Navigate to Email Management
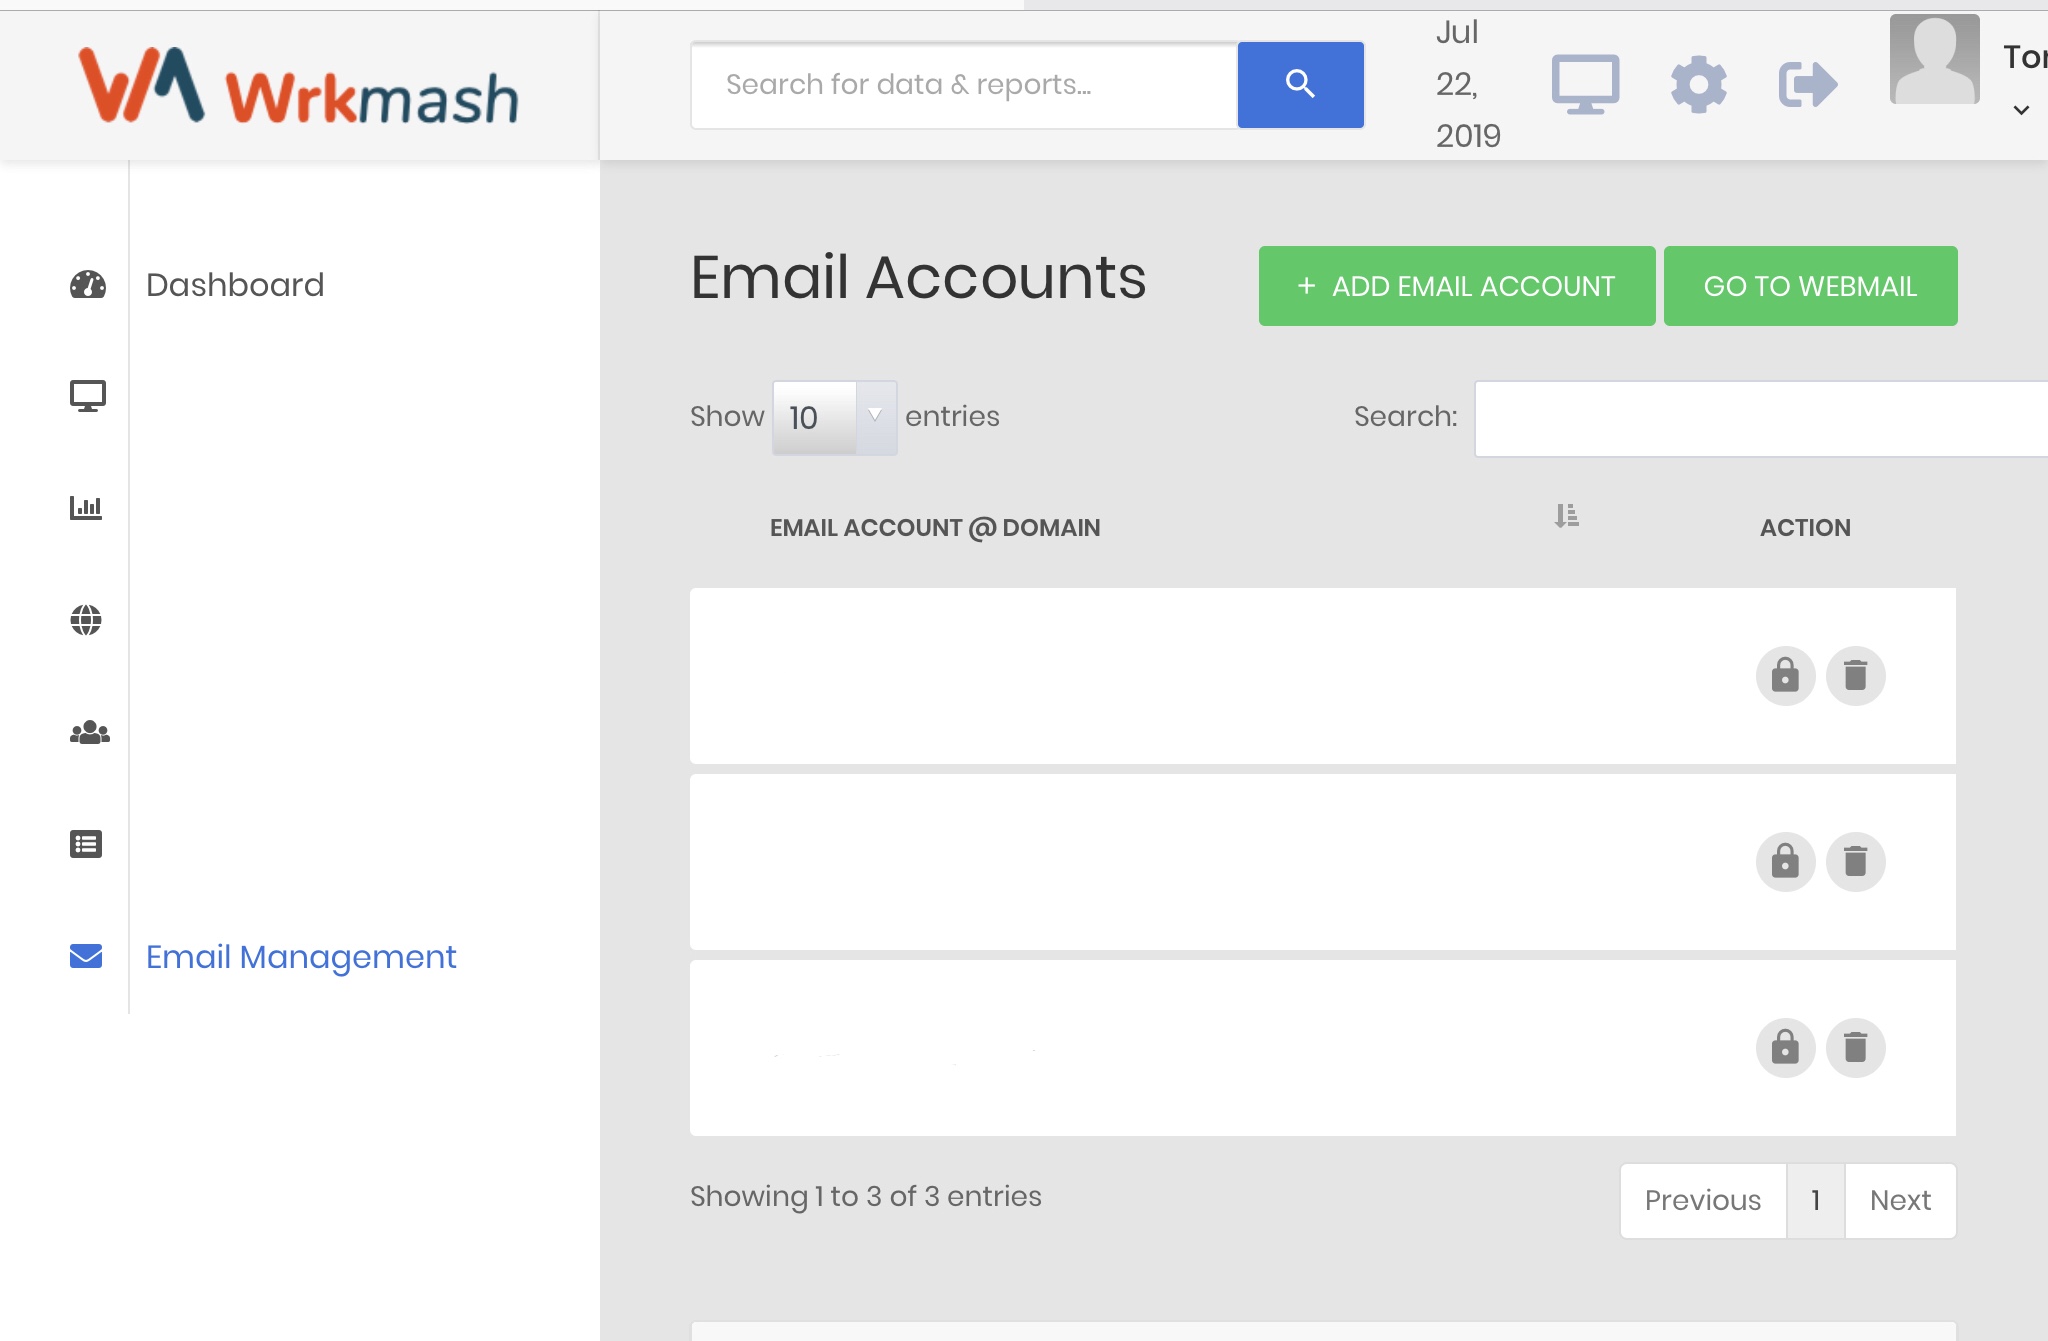This screenshot has width=2048, height=1341. [x=300, y=957]
